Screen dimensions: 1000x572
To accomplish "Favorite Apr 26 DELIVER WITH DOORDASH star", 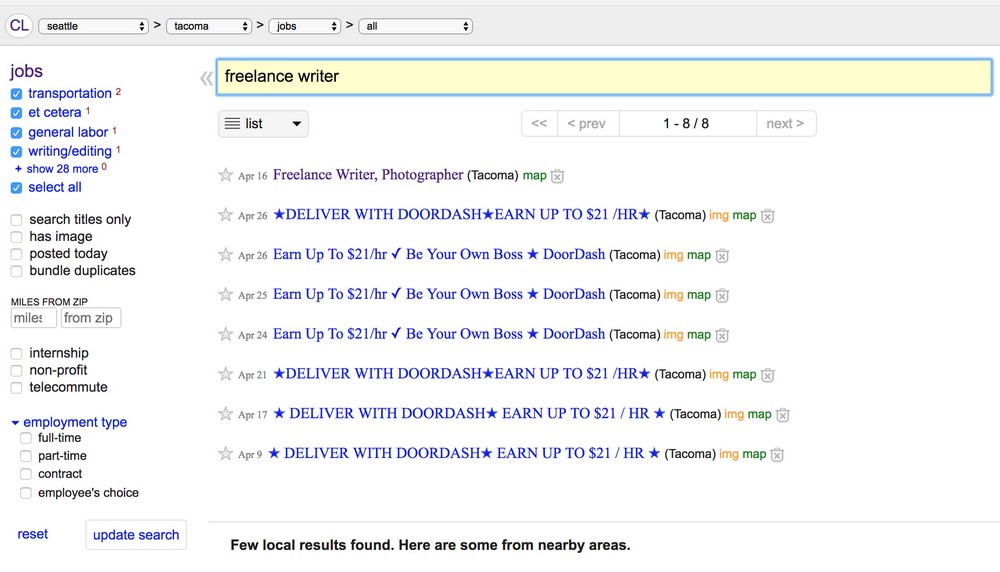I will (x=225, y=214).
